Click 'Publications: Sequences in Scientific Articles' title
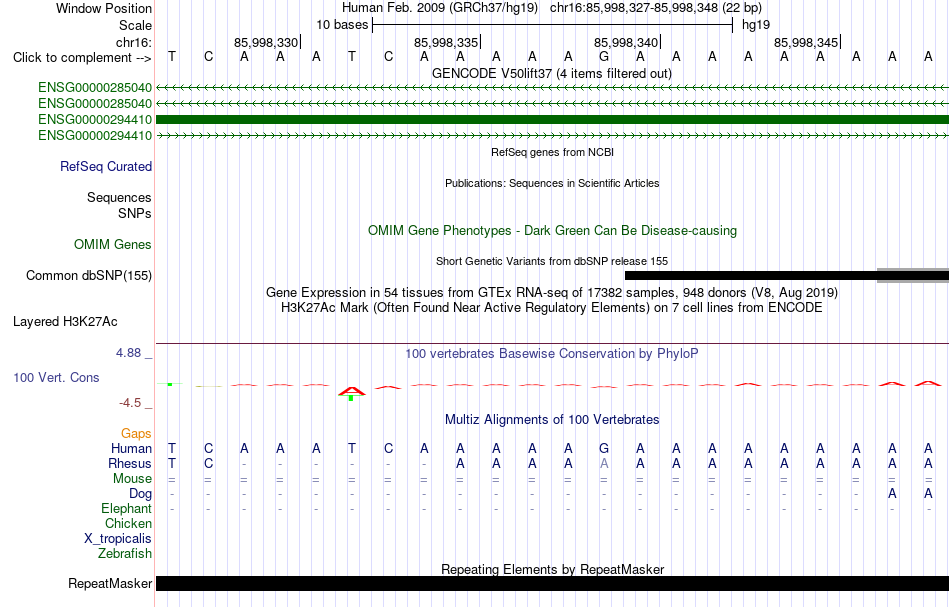The height and width of the screenshot is (607, 950). [552, 184]
